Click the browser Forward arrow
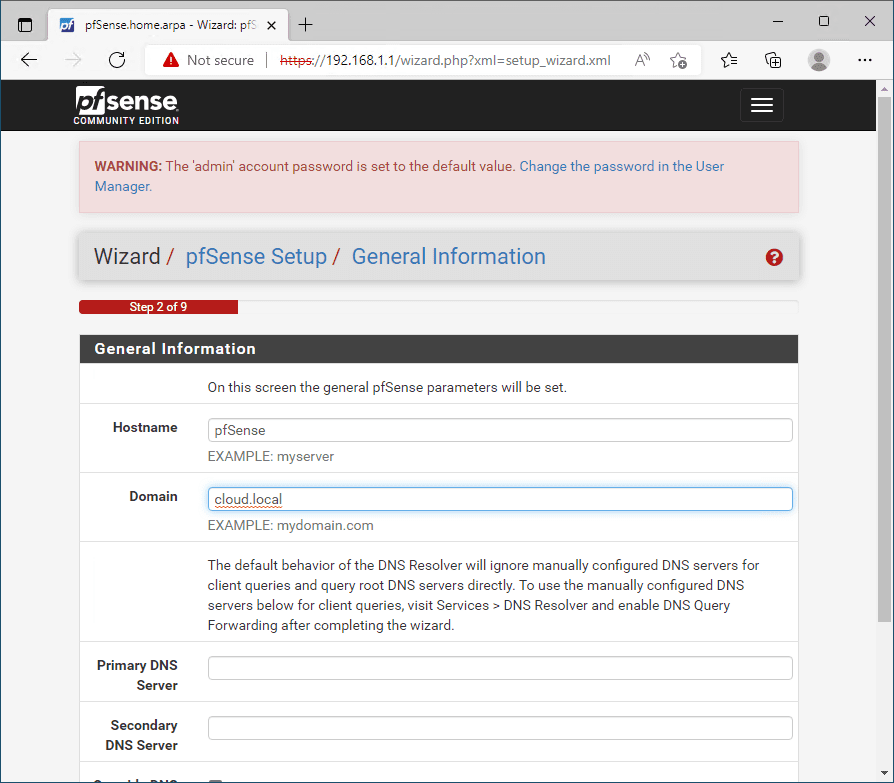Image resolution: width=894 pixels, height=783 pixels. pos(73,60)
